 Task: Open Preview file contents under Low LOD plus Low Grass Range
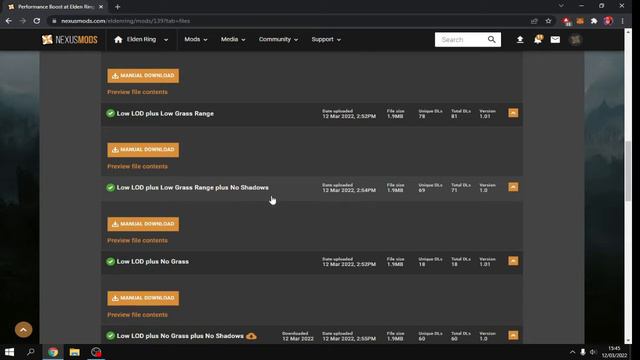137,167
